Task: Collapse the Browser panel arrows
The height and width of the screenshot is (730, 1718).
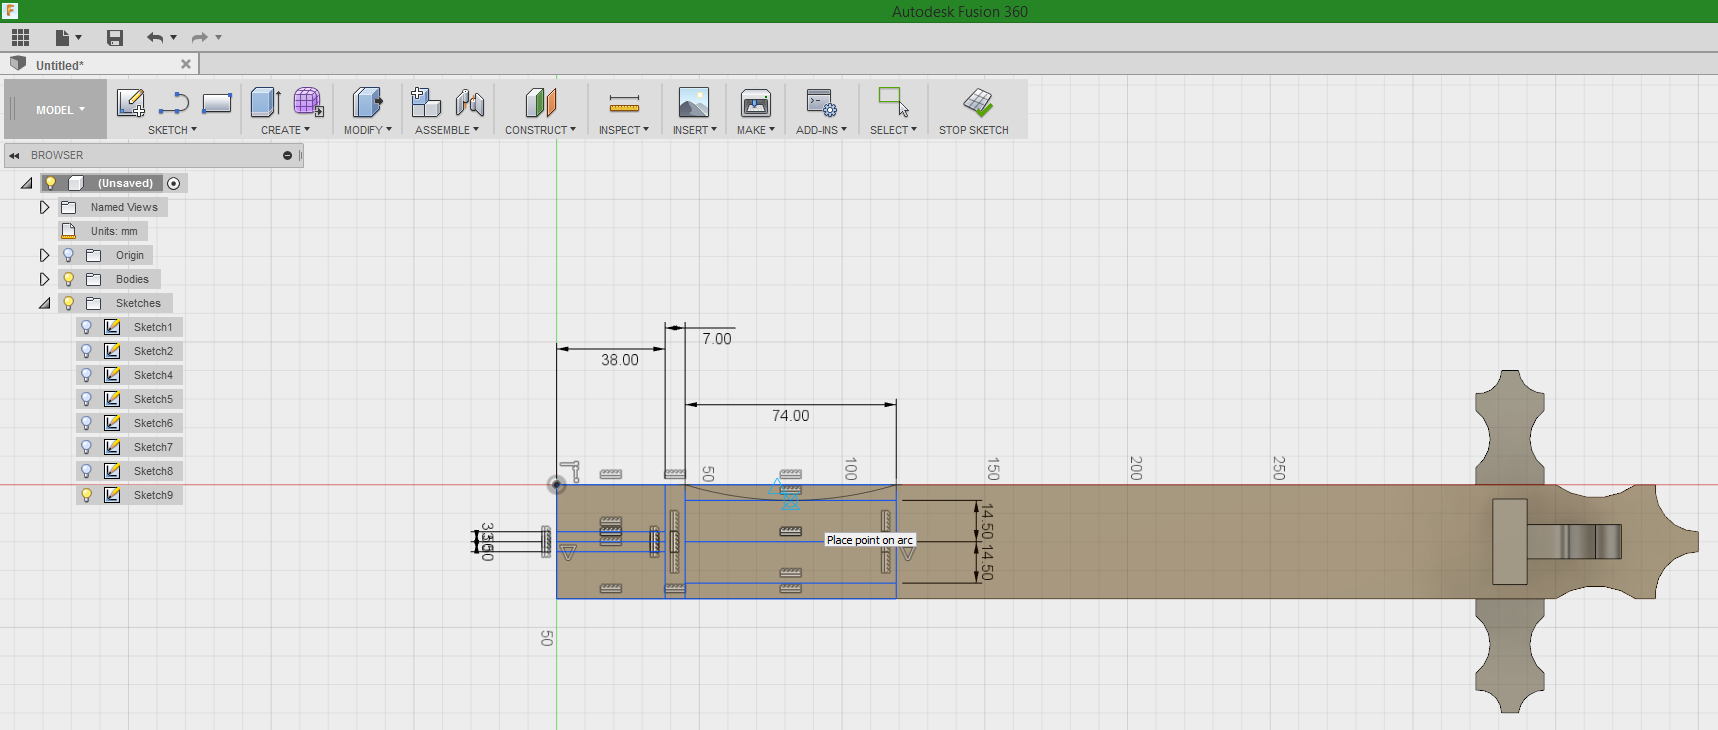Action: click(x=14, y=155)
